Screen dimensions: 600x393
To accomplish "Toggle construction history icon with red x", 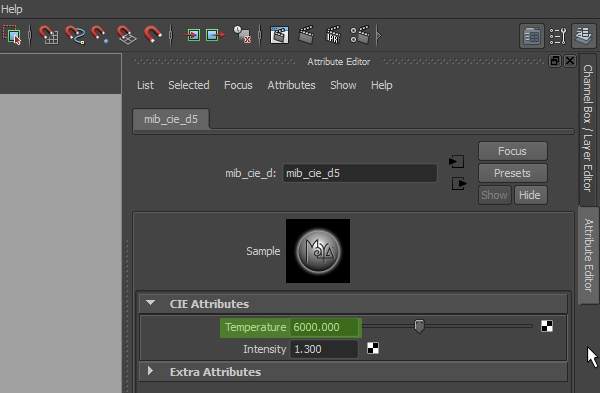I will tap(242, 35).
